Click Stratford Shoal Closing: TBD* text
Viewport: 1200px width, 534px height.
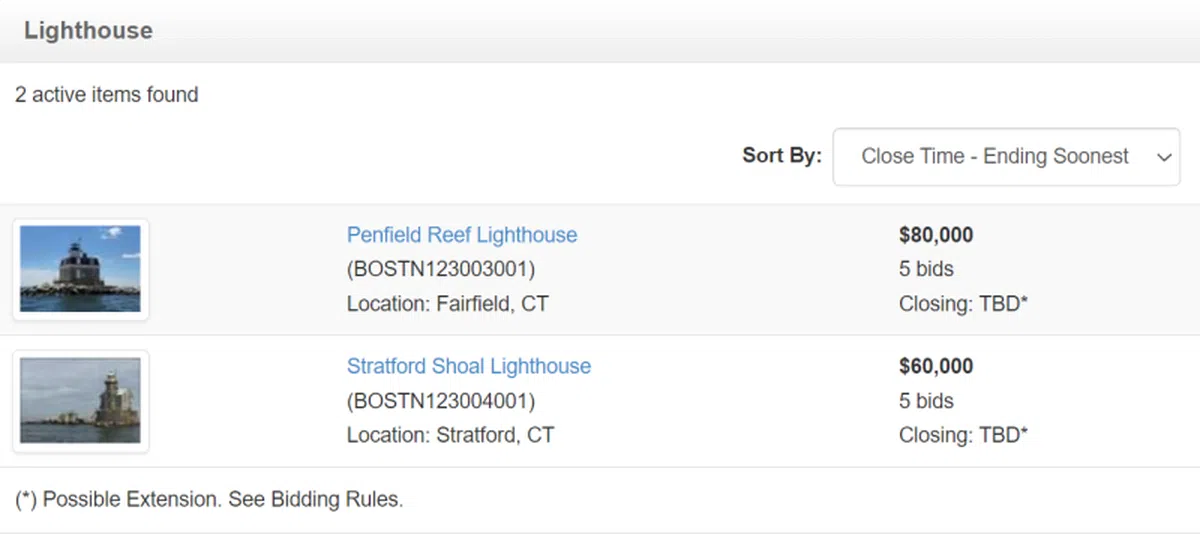coord(963,435)
